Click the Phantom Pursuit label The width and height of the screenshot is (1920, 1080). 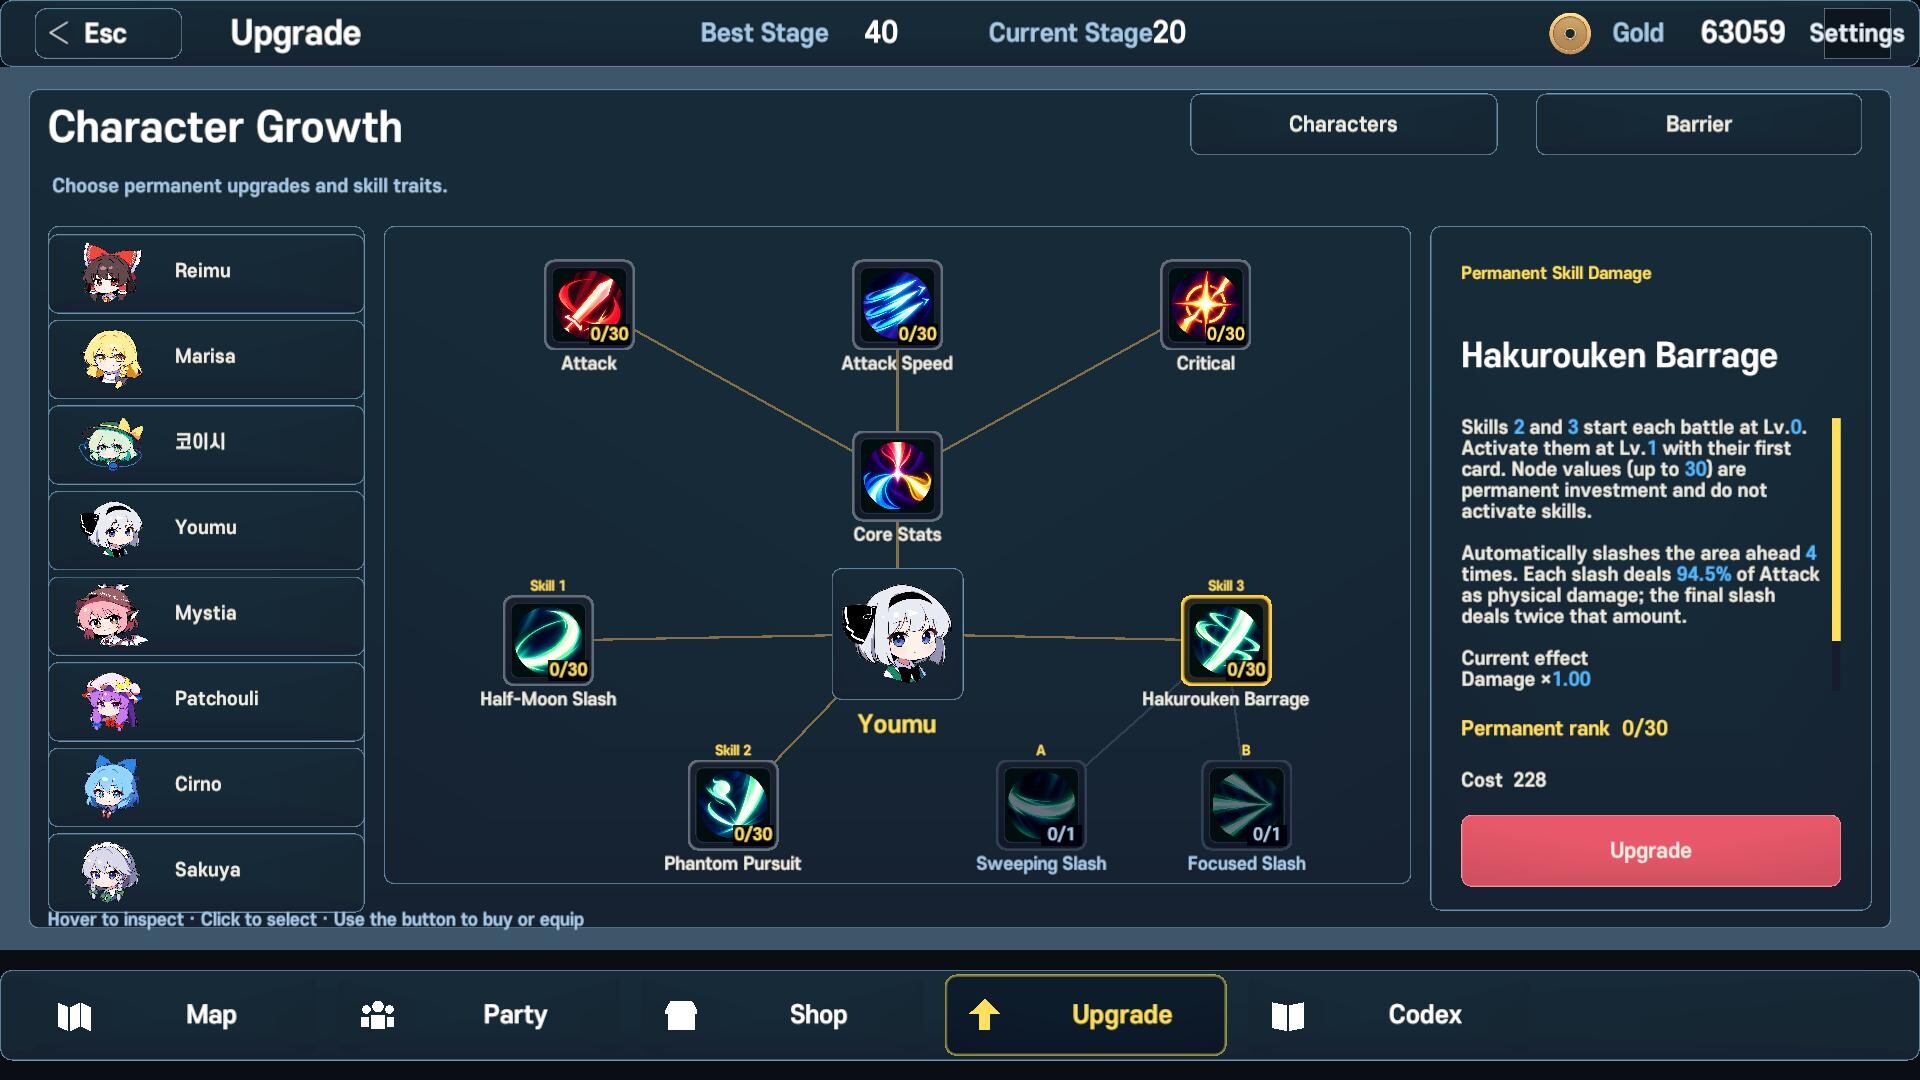coord(733,864)
